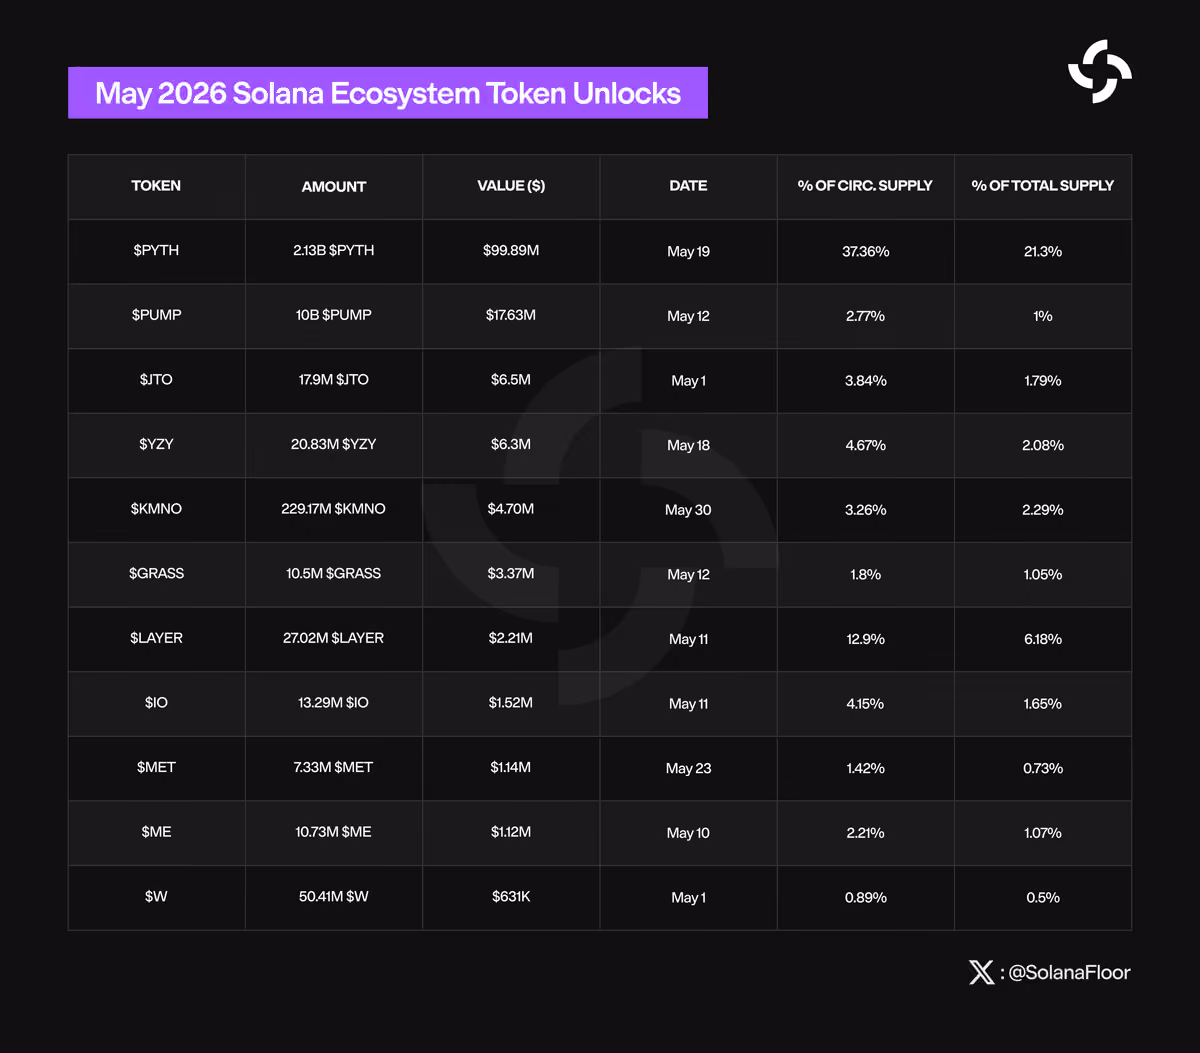Viewport: 1200px width, 1053px height.
Task: Click the $17.63M value
Action: click(x=511, y=315)
